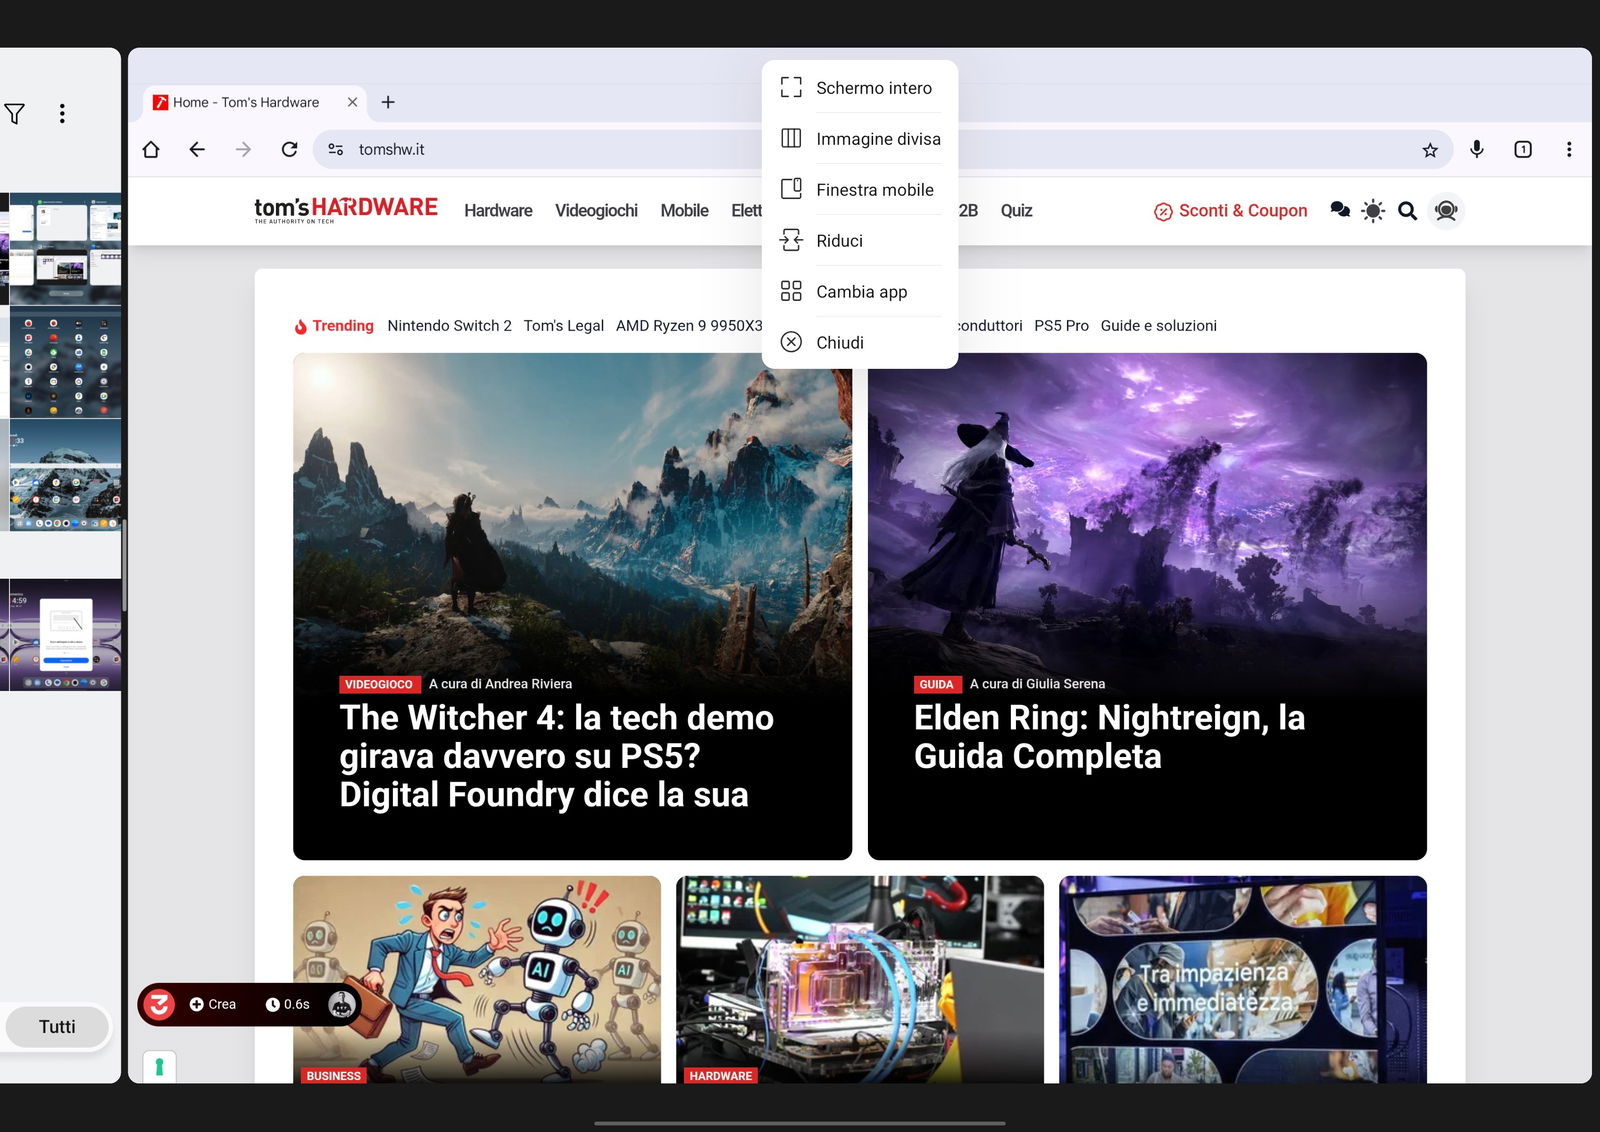The width and height of the screenshot is (1600, 1132).
Task: Select the mountain wallpaper thumbnail in left panel
Action: pos(65,475)
